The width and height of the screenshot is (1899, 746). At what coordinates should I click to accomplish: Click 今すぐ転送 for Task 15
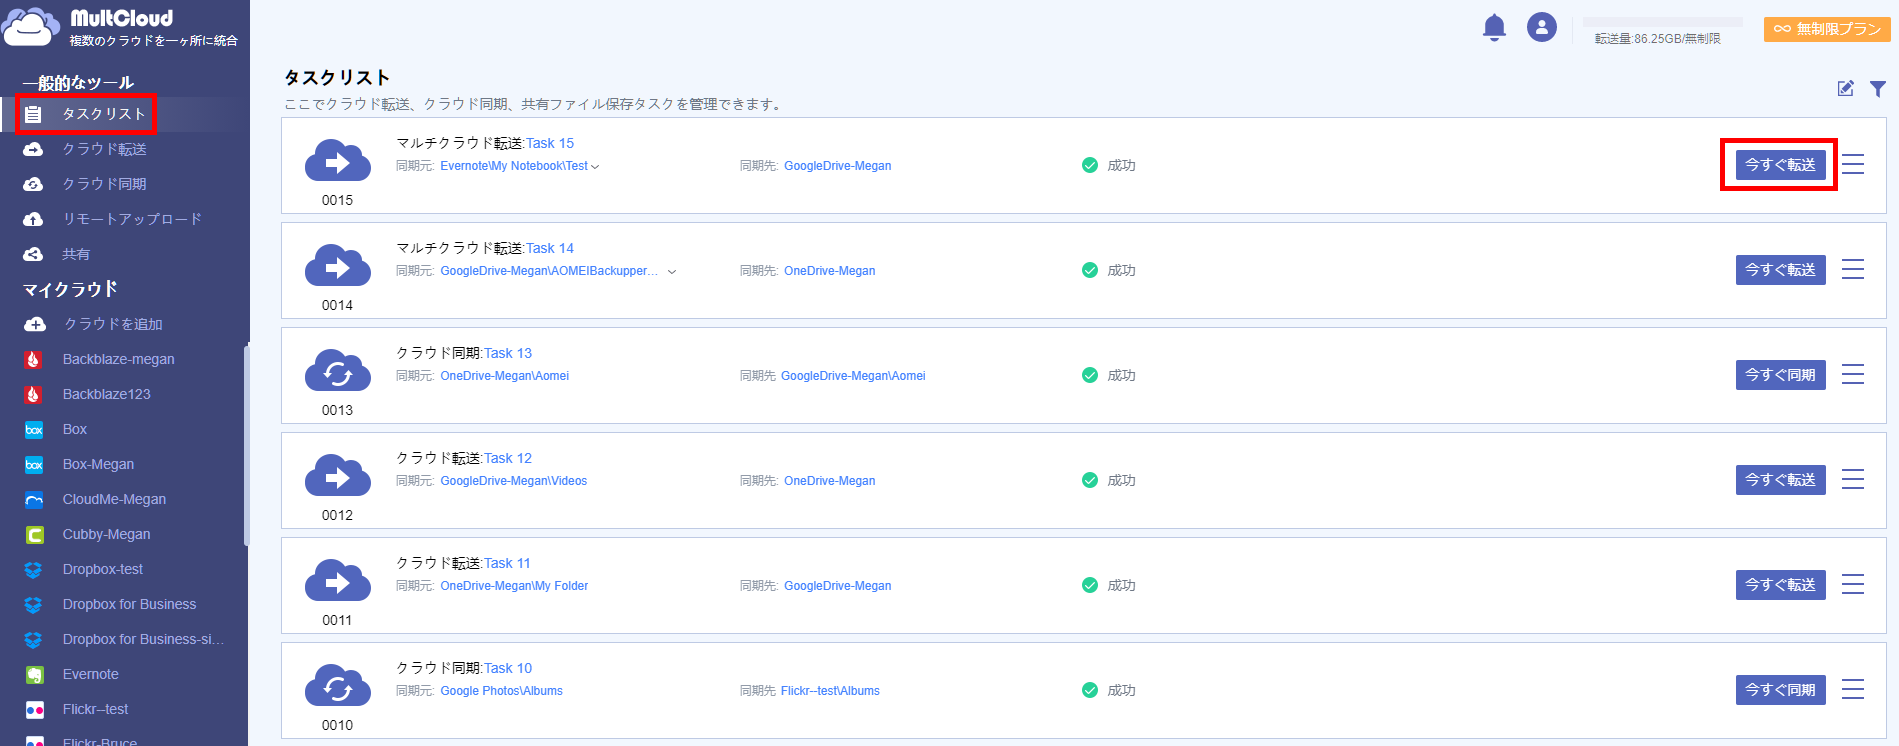[x=1780, y=165]
